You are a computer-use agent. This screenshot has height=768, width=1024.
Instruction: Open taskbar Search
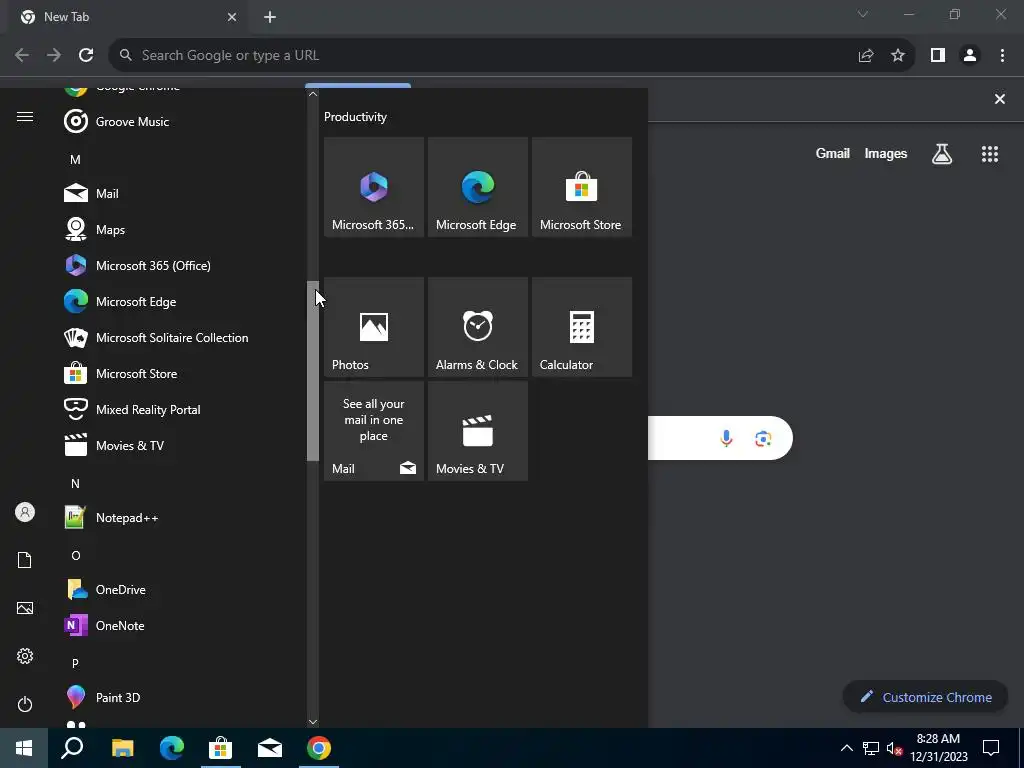click(x=72, y=748)
